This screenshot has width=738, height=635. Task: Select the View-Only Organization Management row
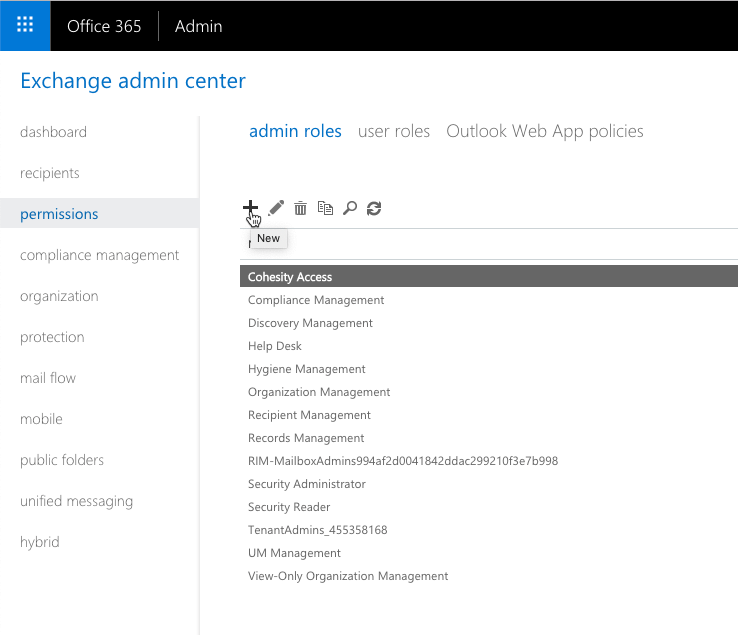click(348, 576)
